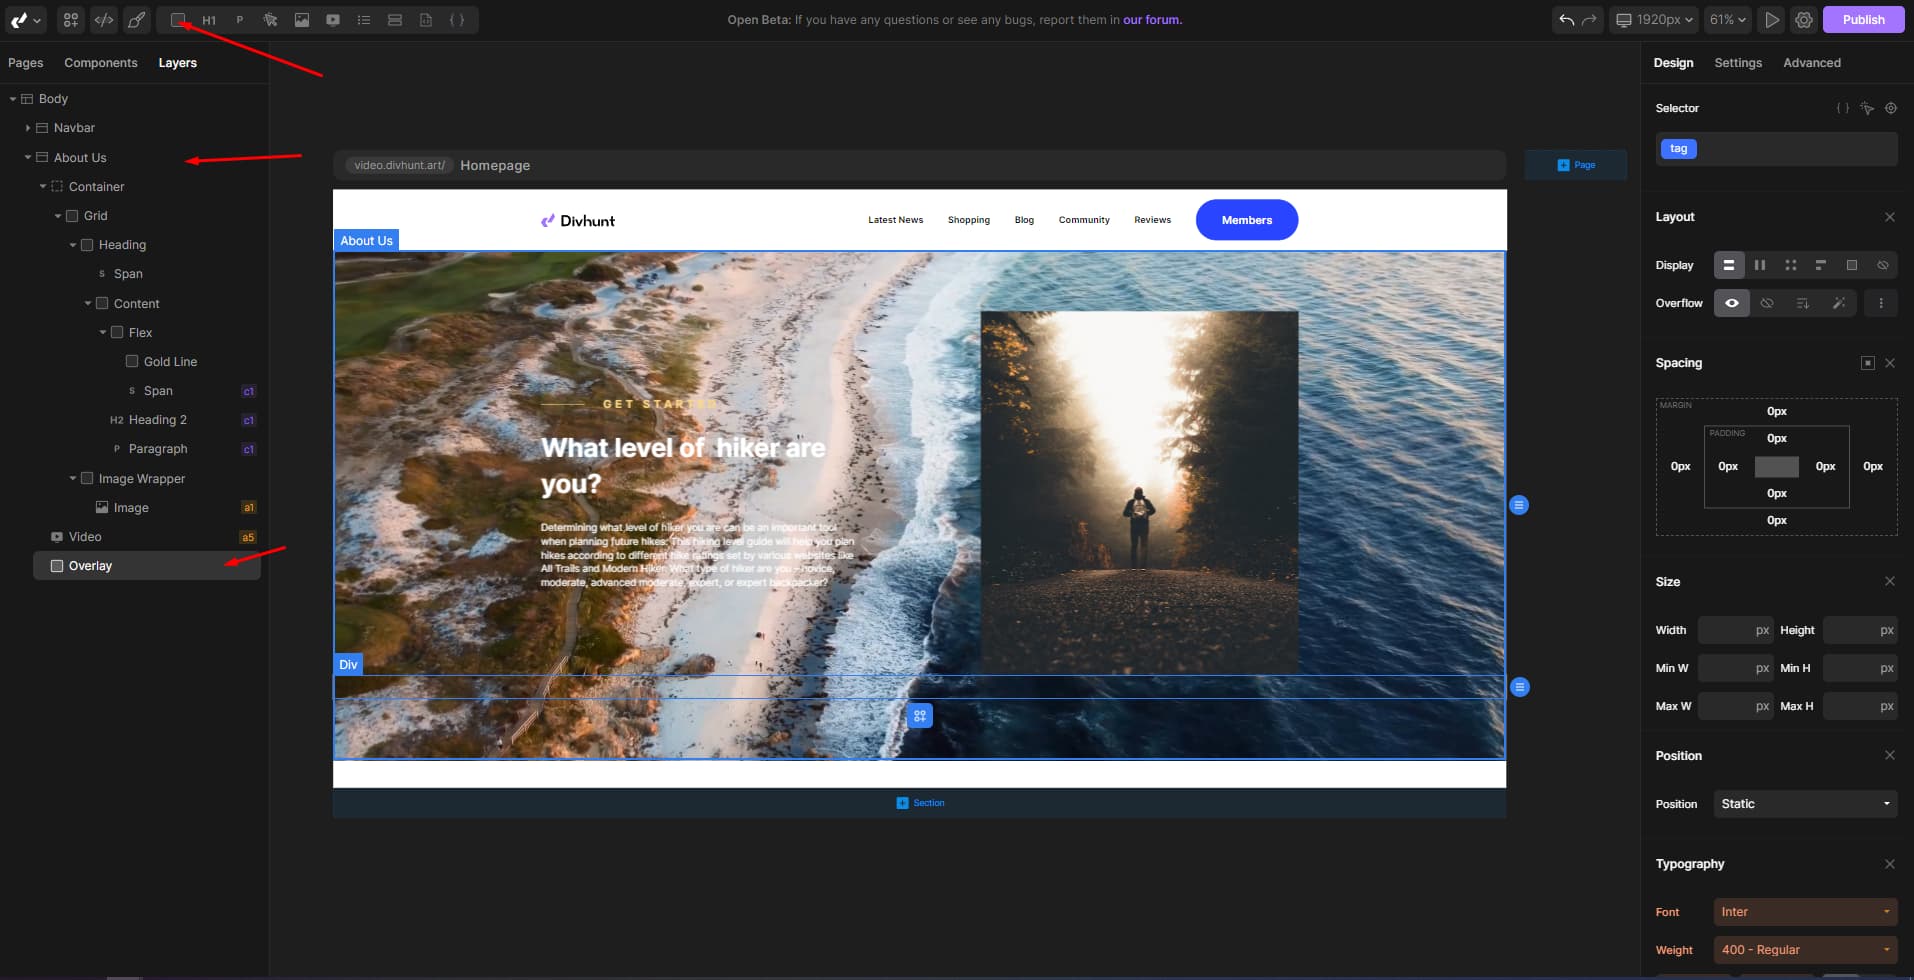
Task: Insert a list element from toolbar
Action: pos(363,19)
